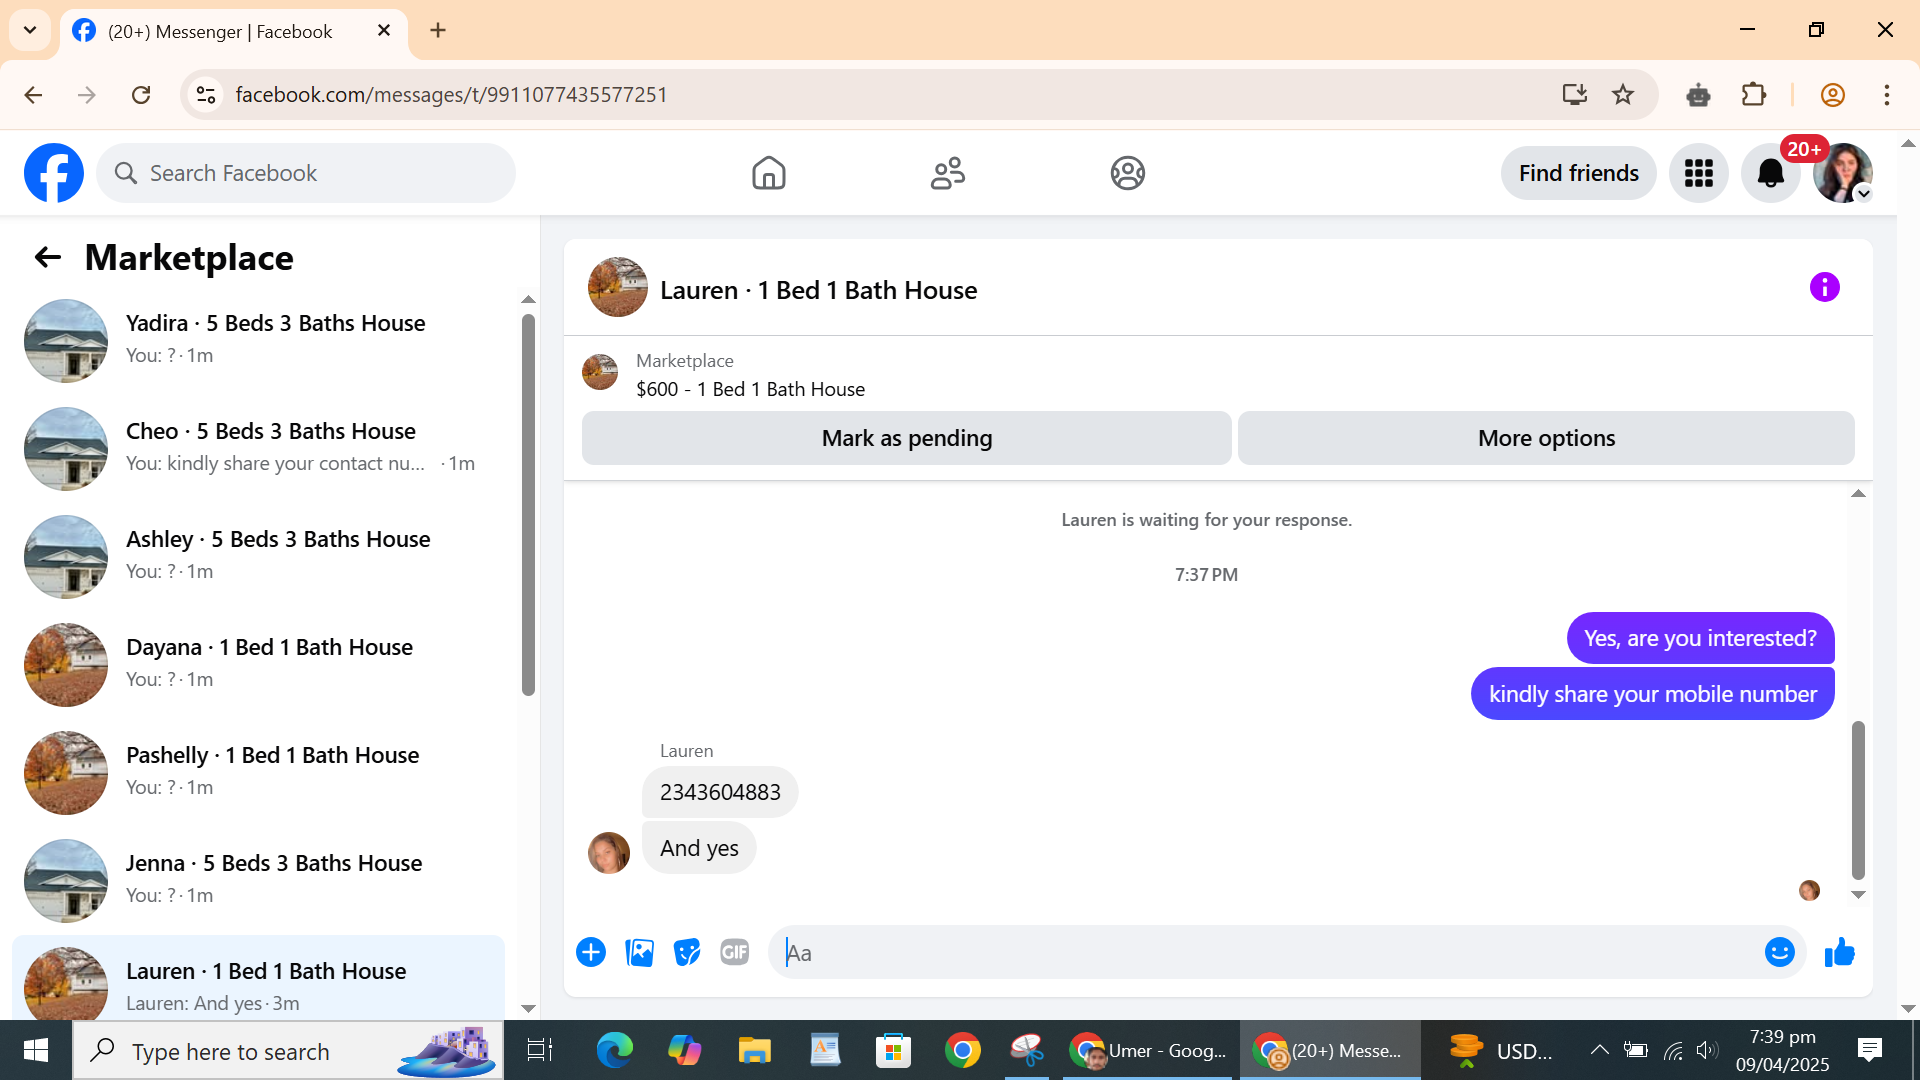Send a thumbs-up like
Viewport: 1920px width, 1080px height.
[x=1839, y=952]
